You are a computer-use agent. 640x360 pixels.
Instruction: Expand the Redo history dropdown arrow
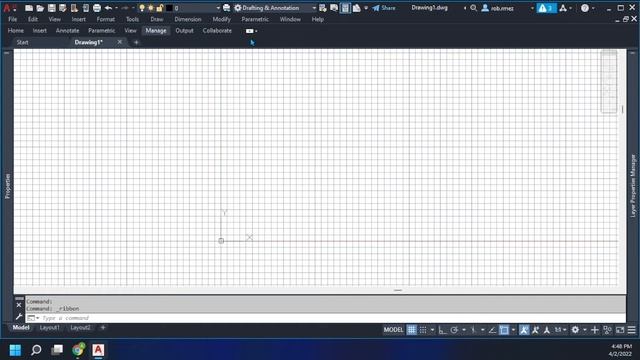point(133,8)
